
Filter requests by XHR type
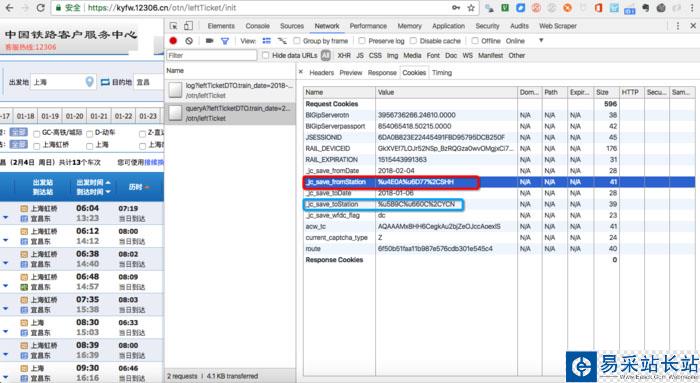point(344,55)
